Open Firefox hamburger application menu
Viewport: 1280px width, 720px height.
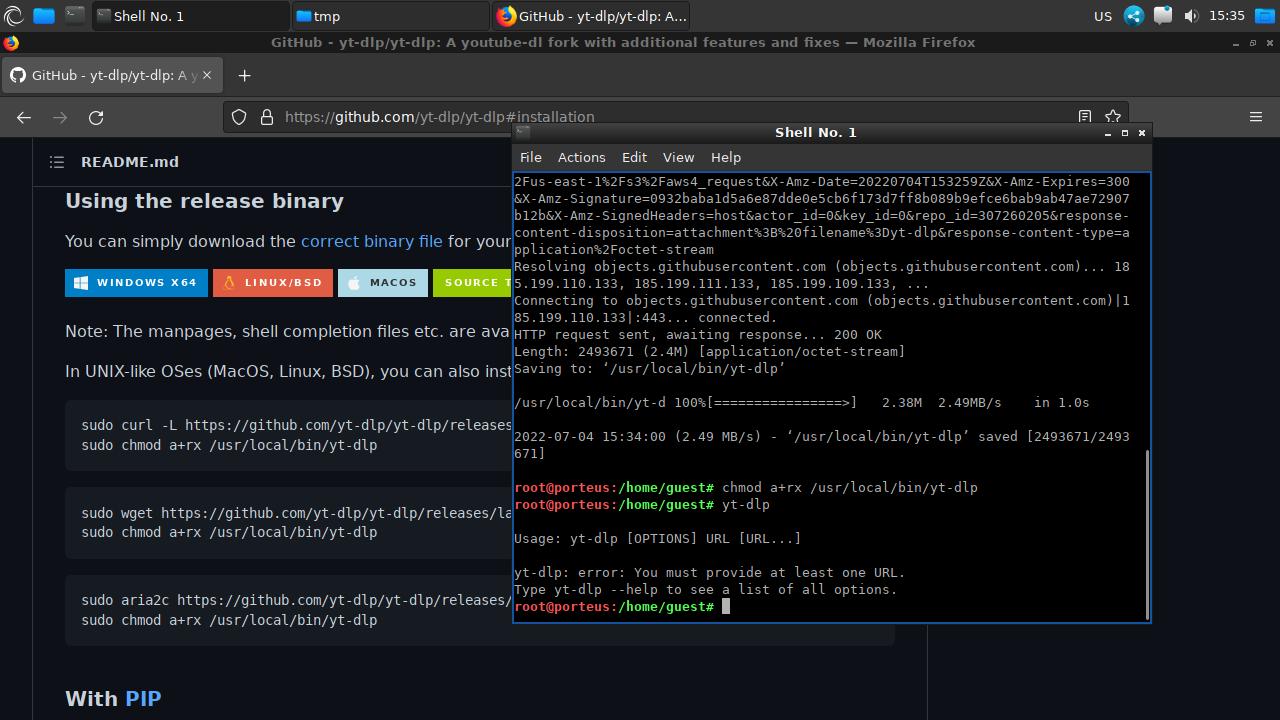point(1256,117)
